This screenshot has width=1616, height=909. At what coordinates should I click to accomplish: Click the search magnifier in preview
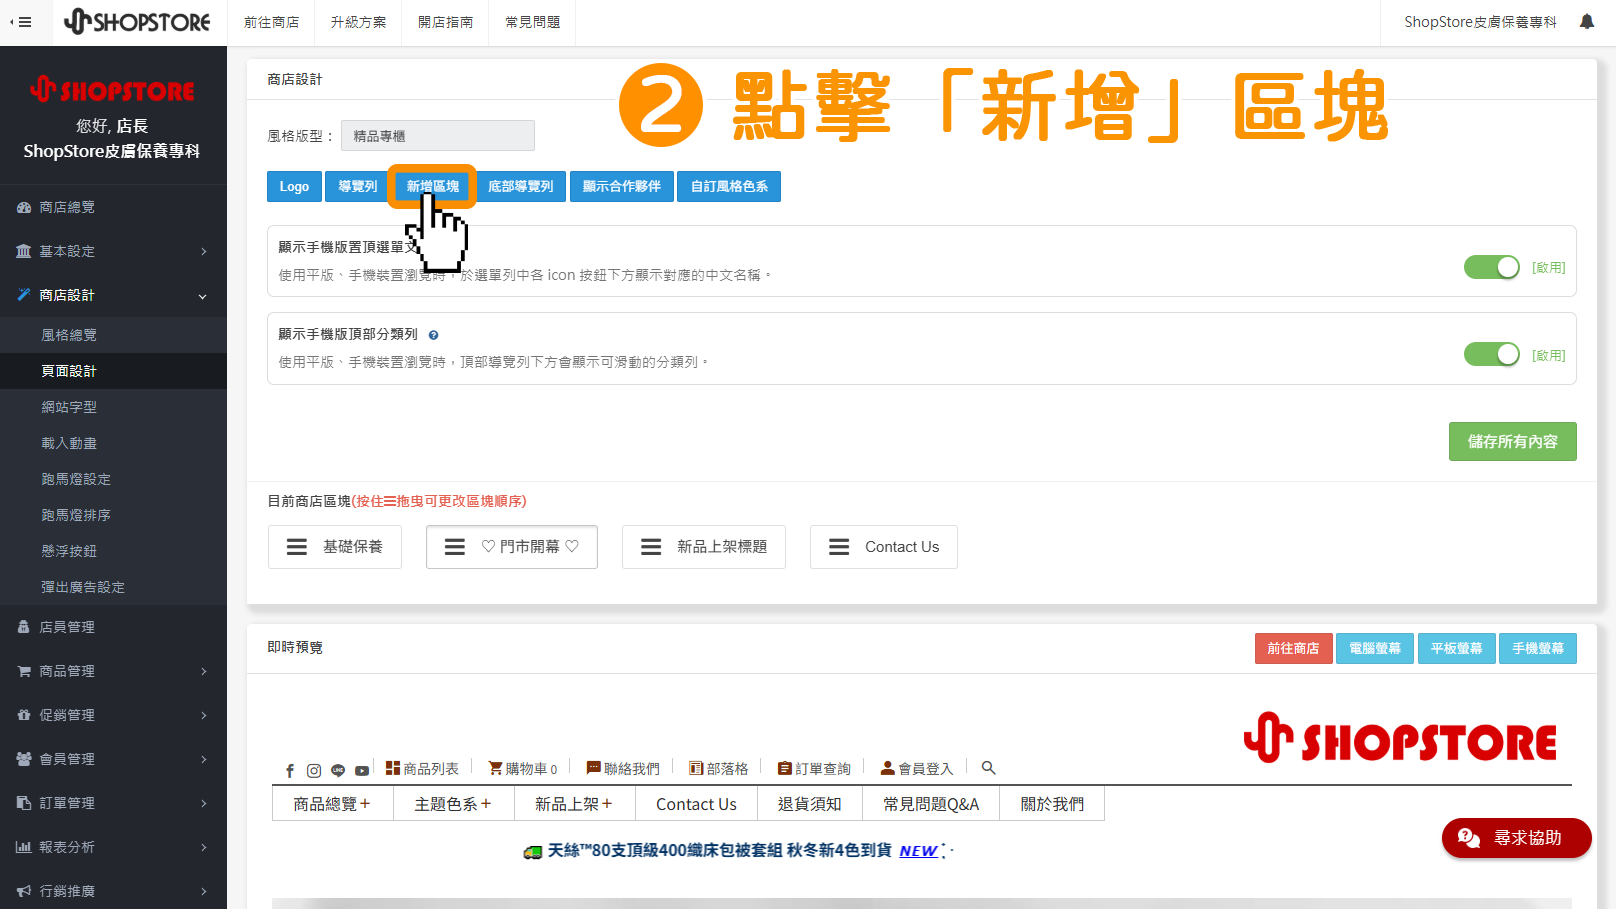(x=988, y=768)
